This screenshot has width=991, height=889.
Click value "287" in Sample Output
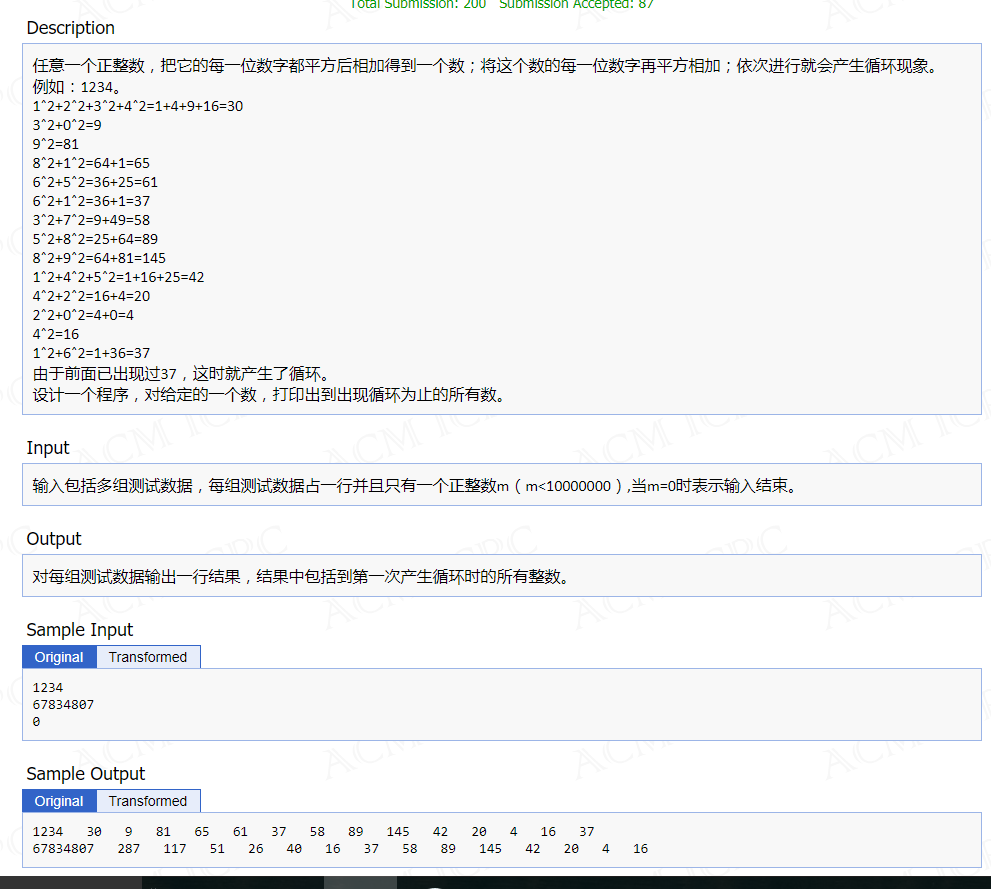129,849
